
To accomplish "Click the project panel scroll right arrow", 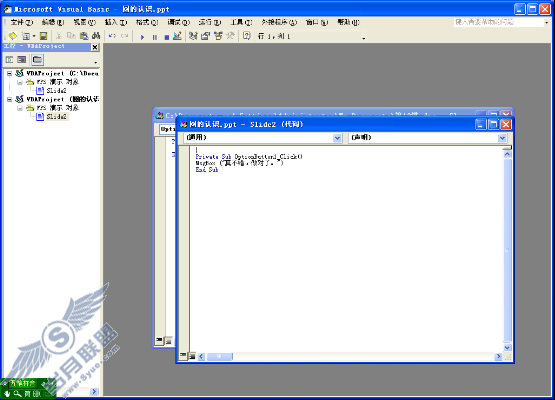I will [94, 391].
